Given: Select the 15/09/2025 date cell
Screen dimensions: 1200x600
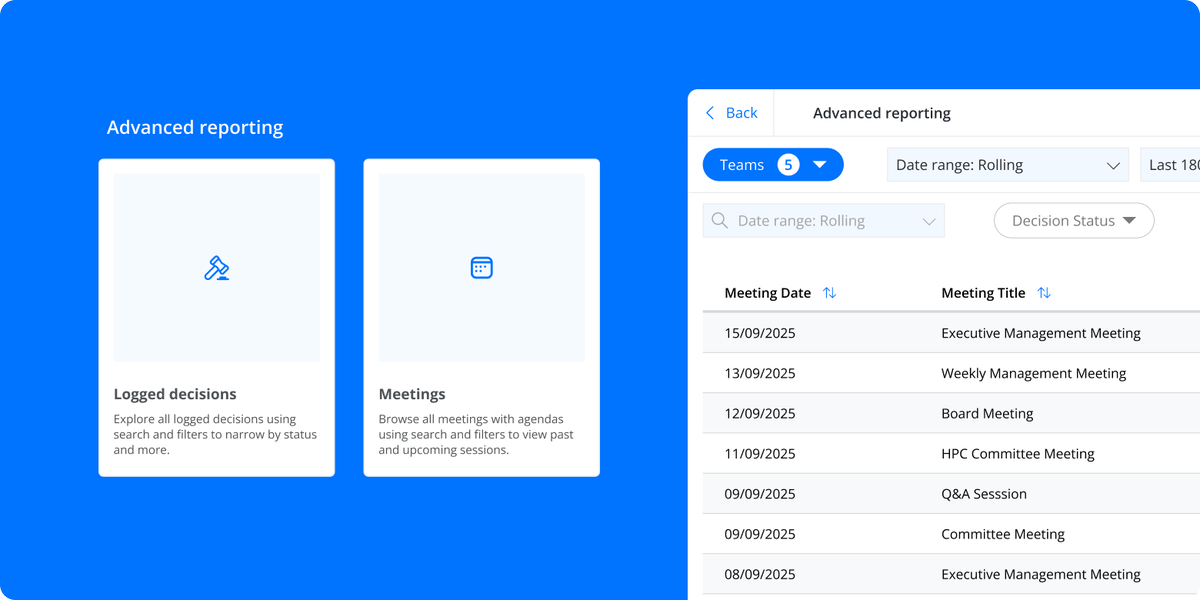Looking at the screenshot, I should [760, 333].
